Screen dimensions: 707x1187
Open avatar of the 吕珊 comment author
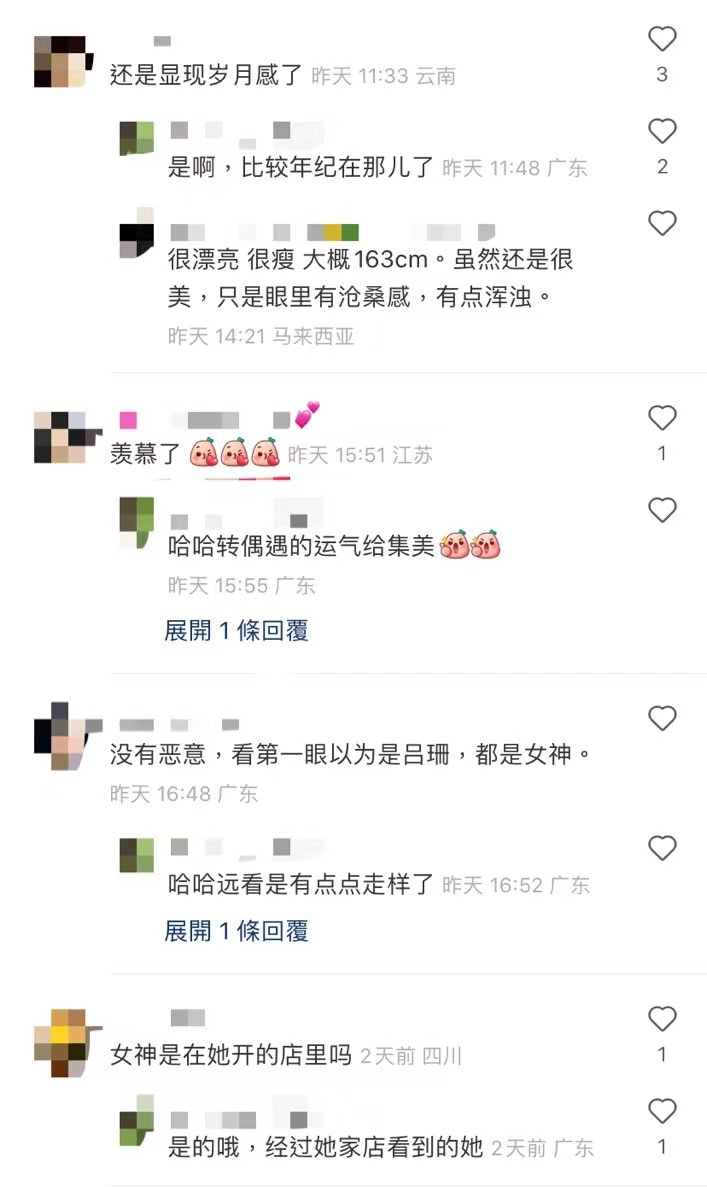pos(67,736)
